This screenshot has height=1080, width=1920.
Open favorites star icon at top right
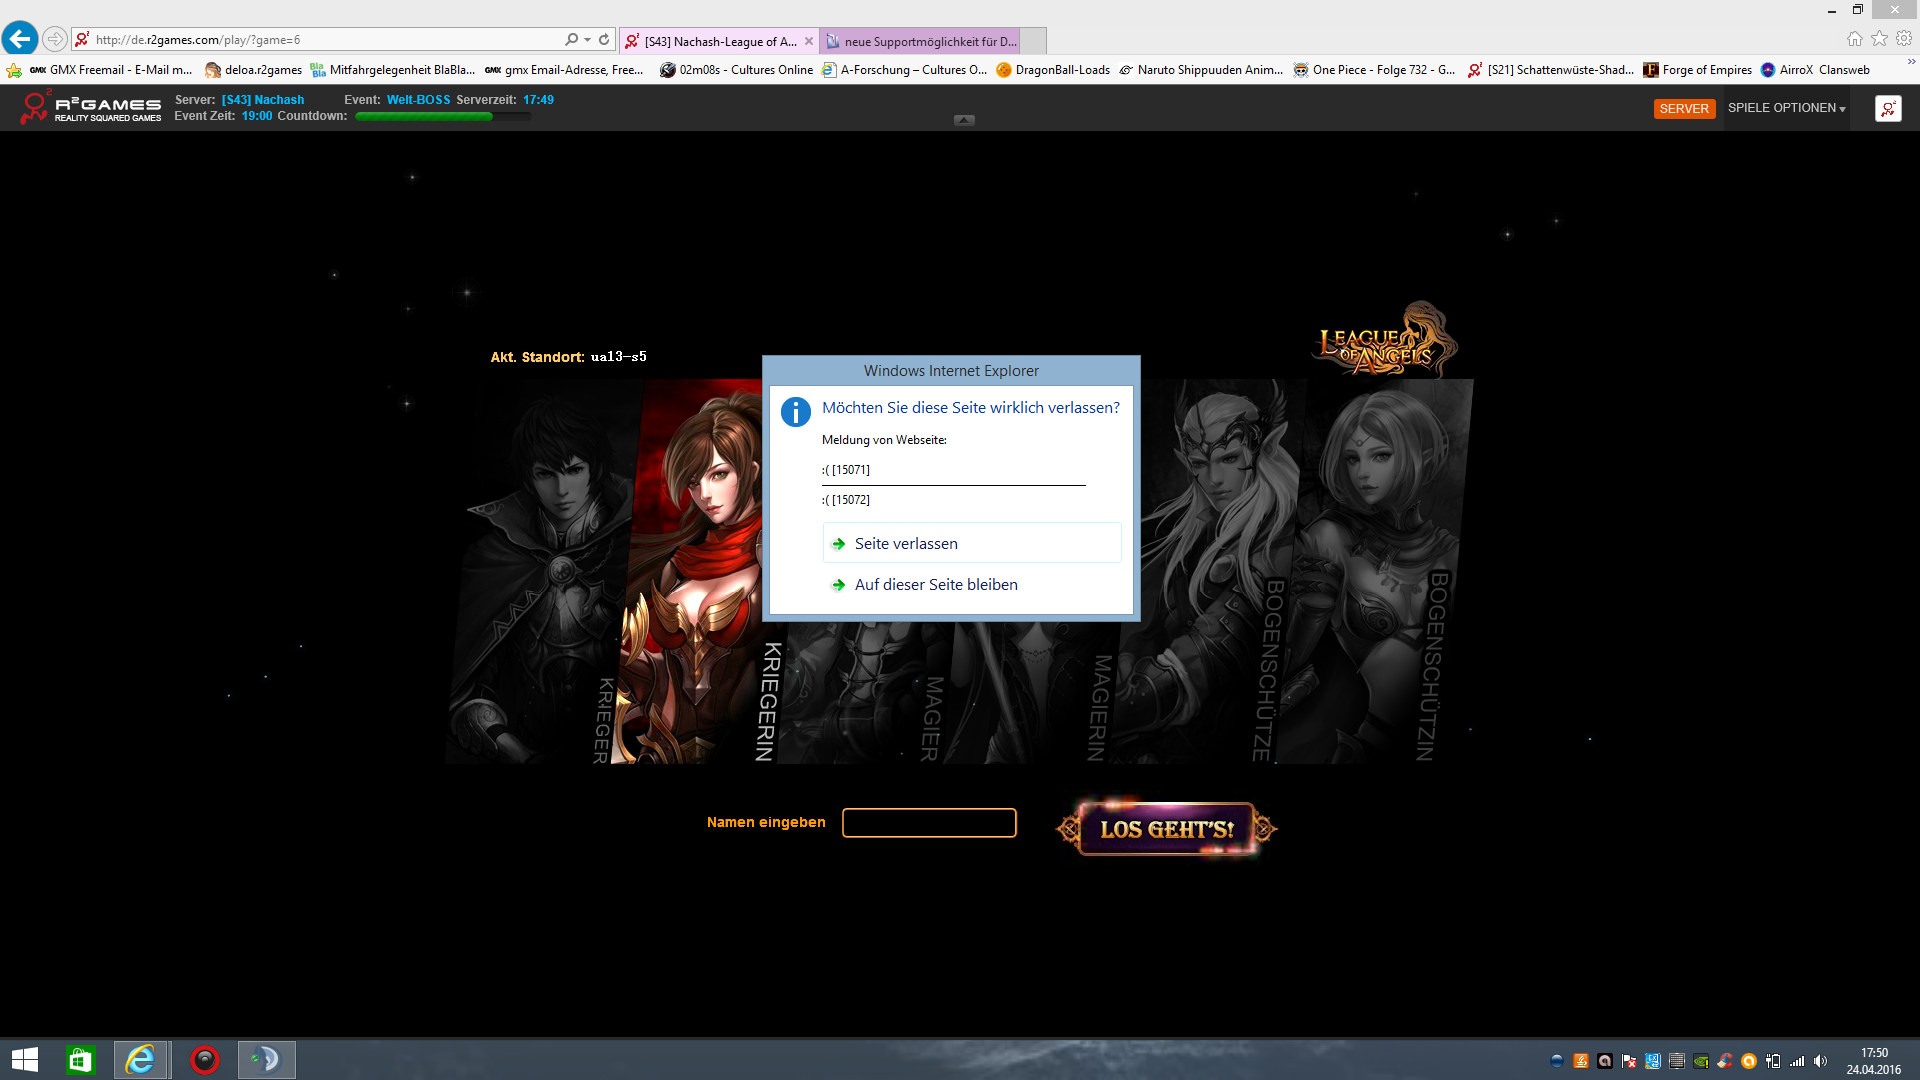1880,39
